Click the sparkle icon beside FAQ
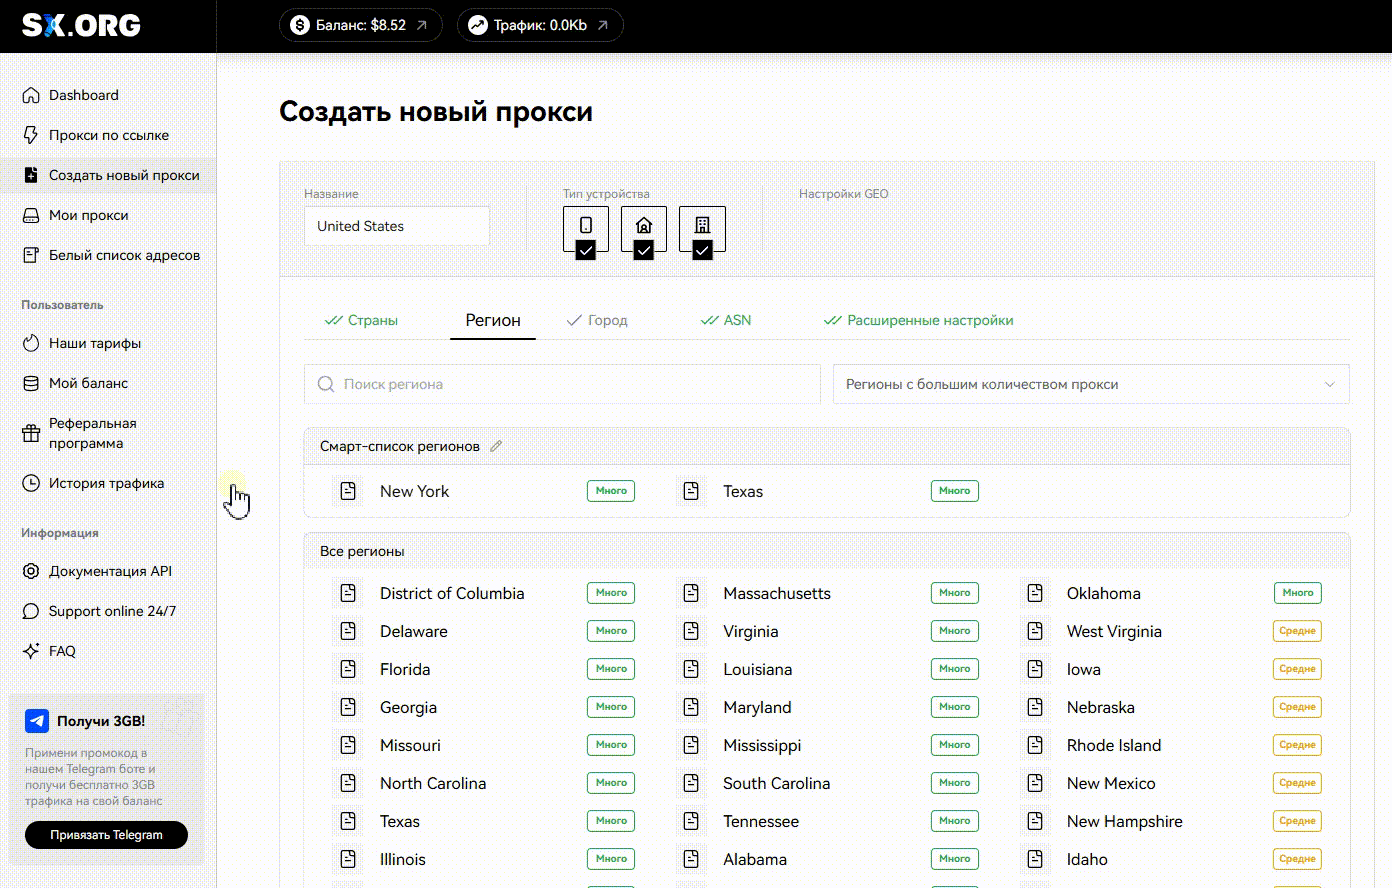1392x888 pixels. tap(31, 651)
